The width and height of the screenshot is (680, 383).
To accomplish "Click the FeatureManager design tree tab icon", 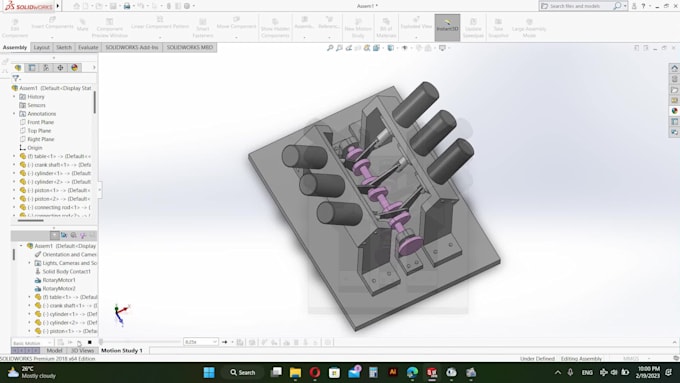I will tap(18, 68).
